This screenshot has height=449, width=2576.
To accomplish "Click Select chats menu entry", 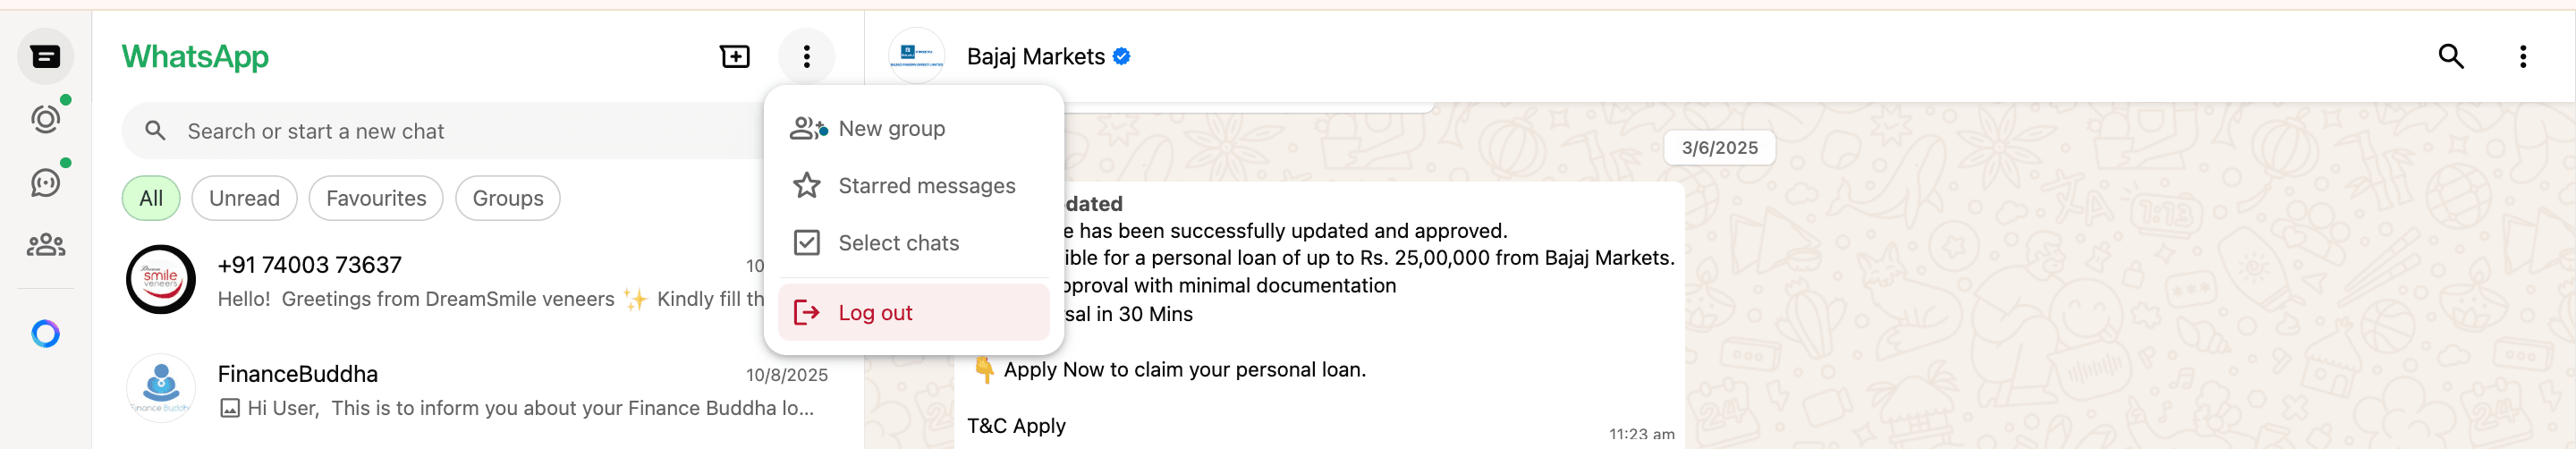I will click(x=898, y=243).
